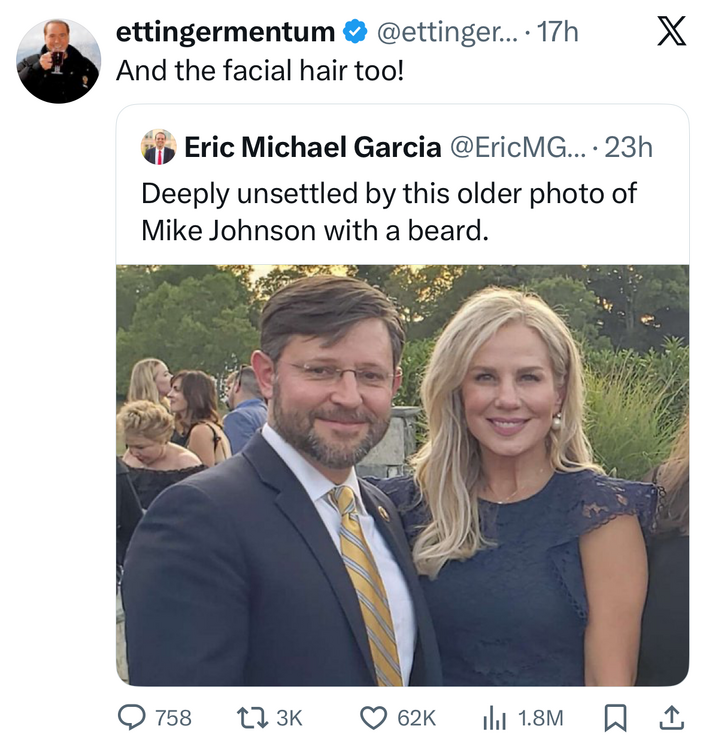Open the quoted tweet's 23h timestamp
706x750 pixels.
pyautogui.click(x=629, y=147)
